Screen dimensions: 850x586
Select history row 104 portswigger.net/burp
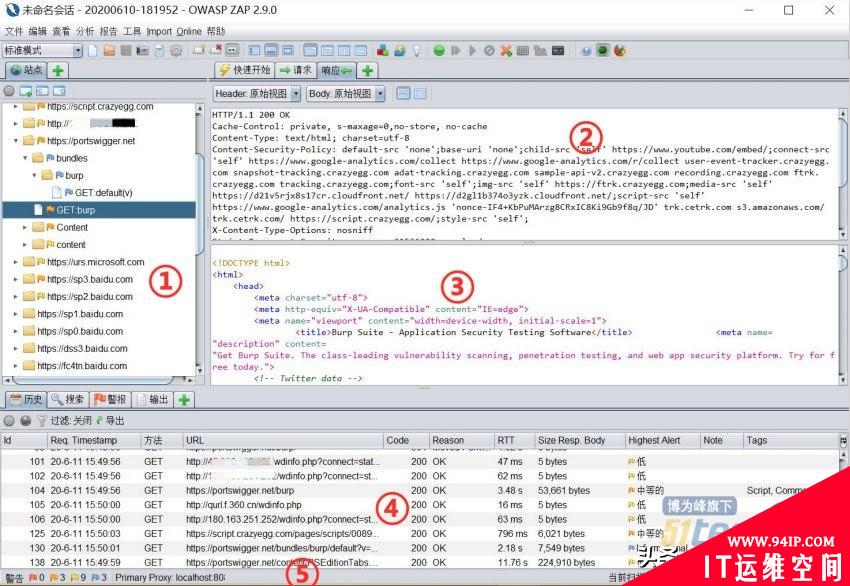(x=420, y=490)
